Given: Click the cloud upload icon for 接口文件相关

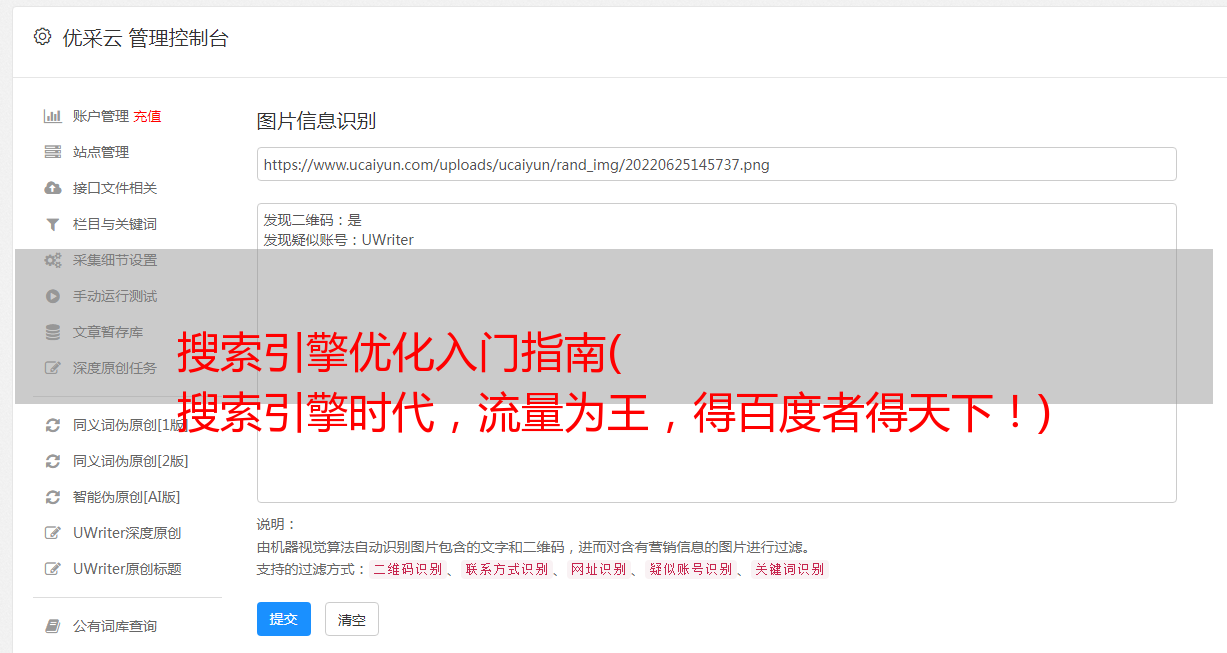Looking at the screenshot, I should pyautogui.click(x=53, y=188).
